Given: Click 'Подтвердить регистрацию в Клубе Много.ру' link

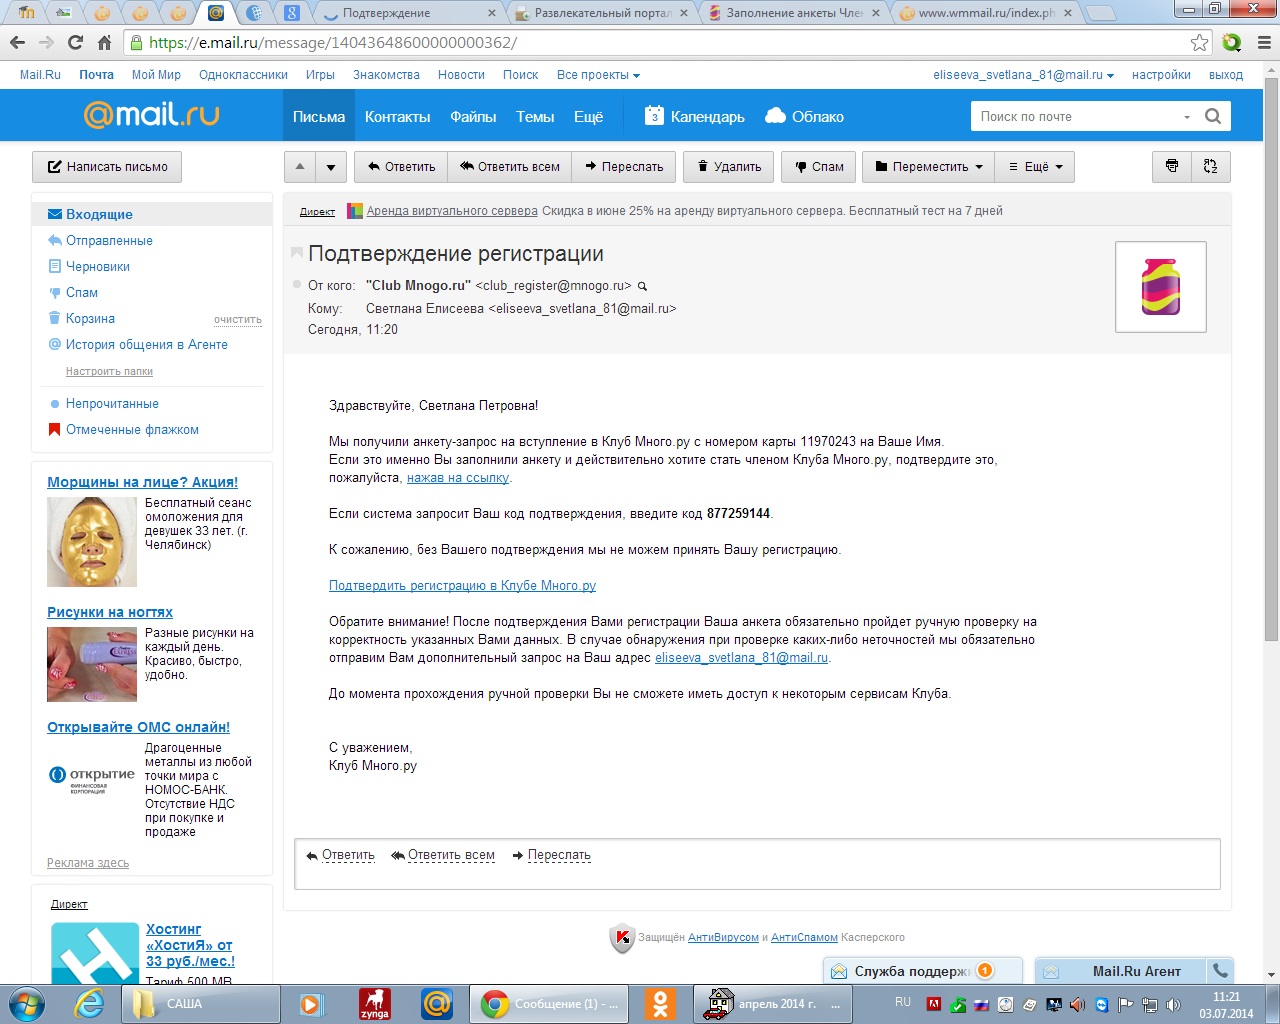Looking at the screenshot, I should (x=462, y=586).
